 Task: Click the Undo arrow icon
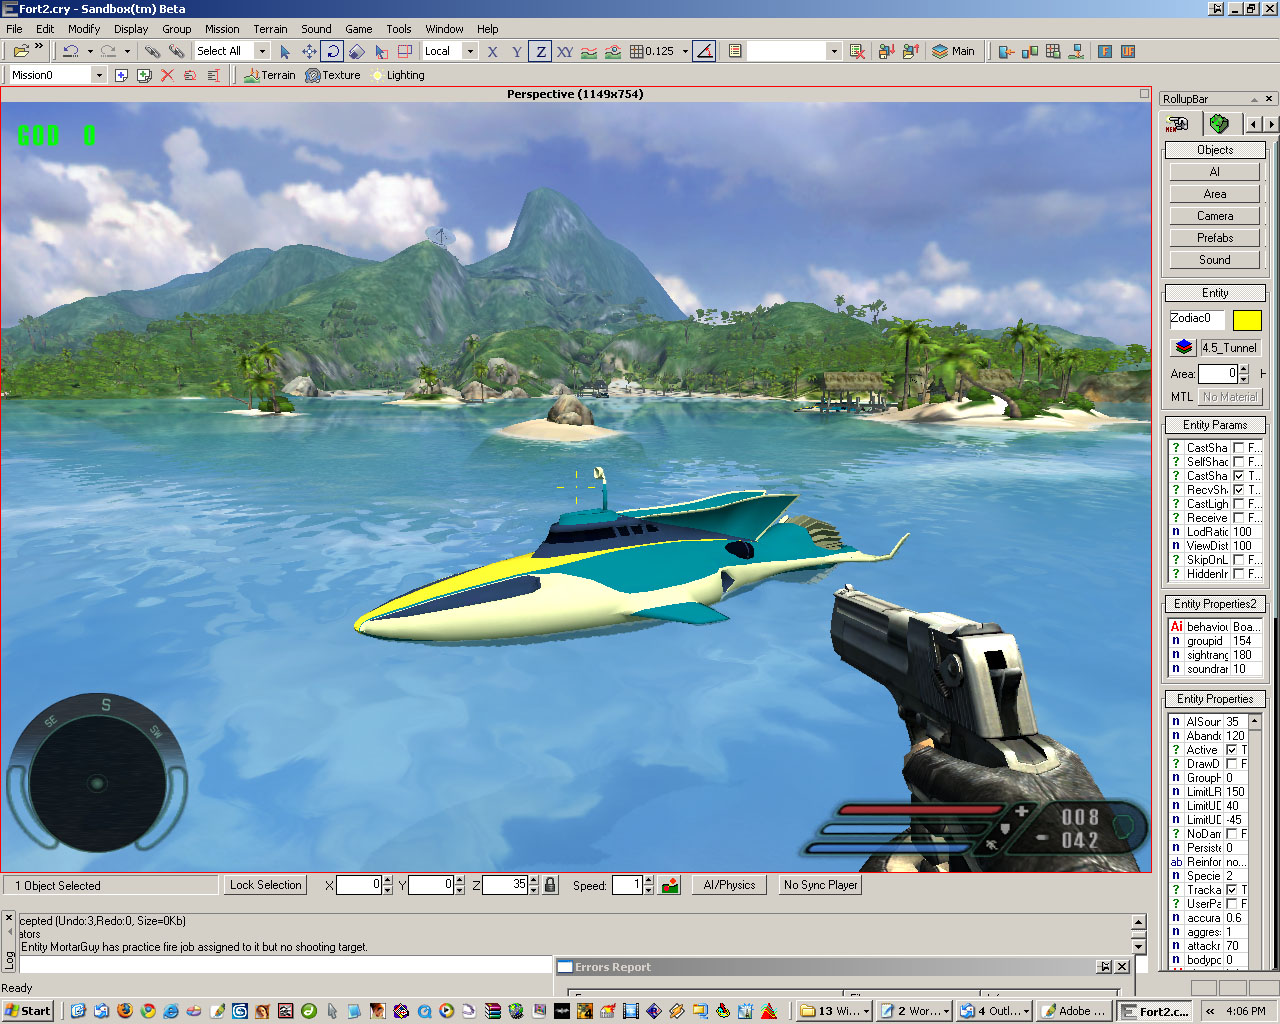point(70,51)
